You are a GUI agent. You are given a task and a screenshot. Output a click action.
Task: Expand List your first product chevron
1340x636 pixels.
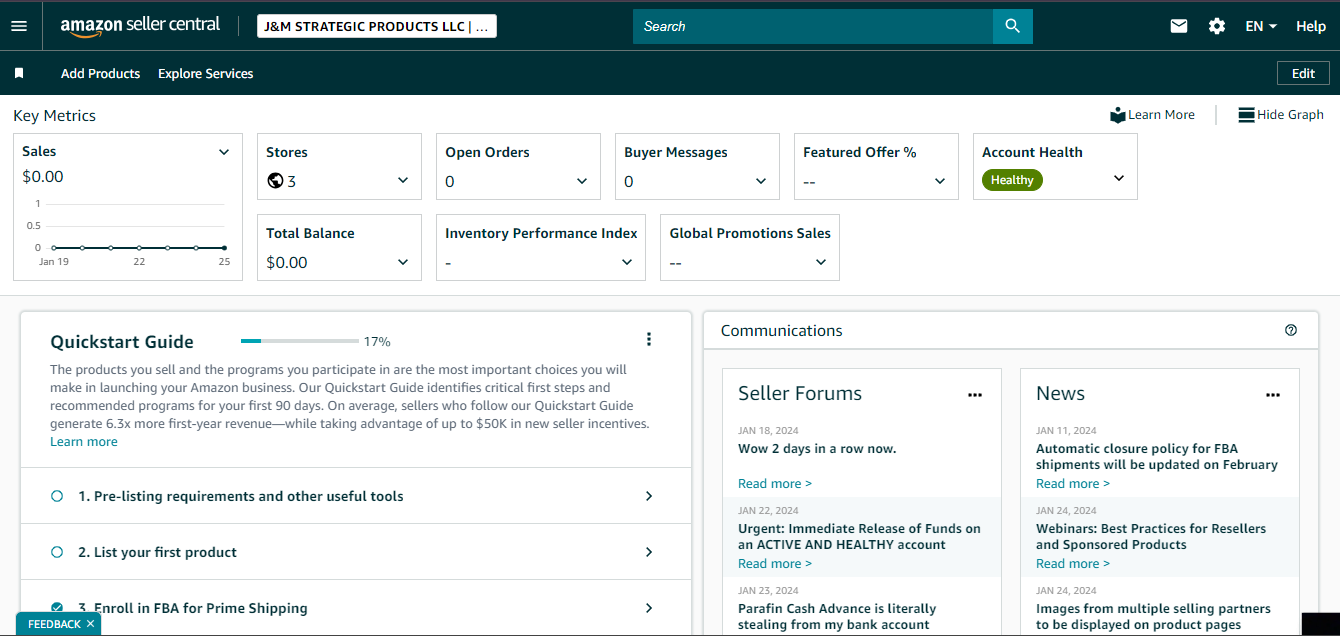point(649,552)
